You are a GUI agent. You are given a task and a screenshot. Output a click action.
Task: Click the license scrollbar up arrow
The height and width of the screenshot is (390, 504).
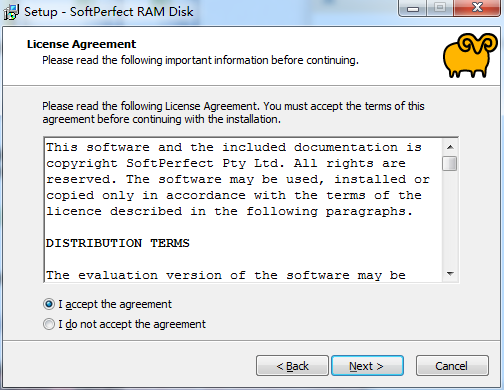(450, 147)
